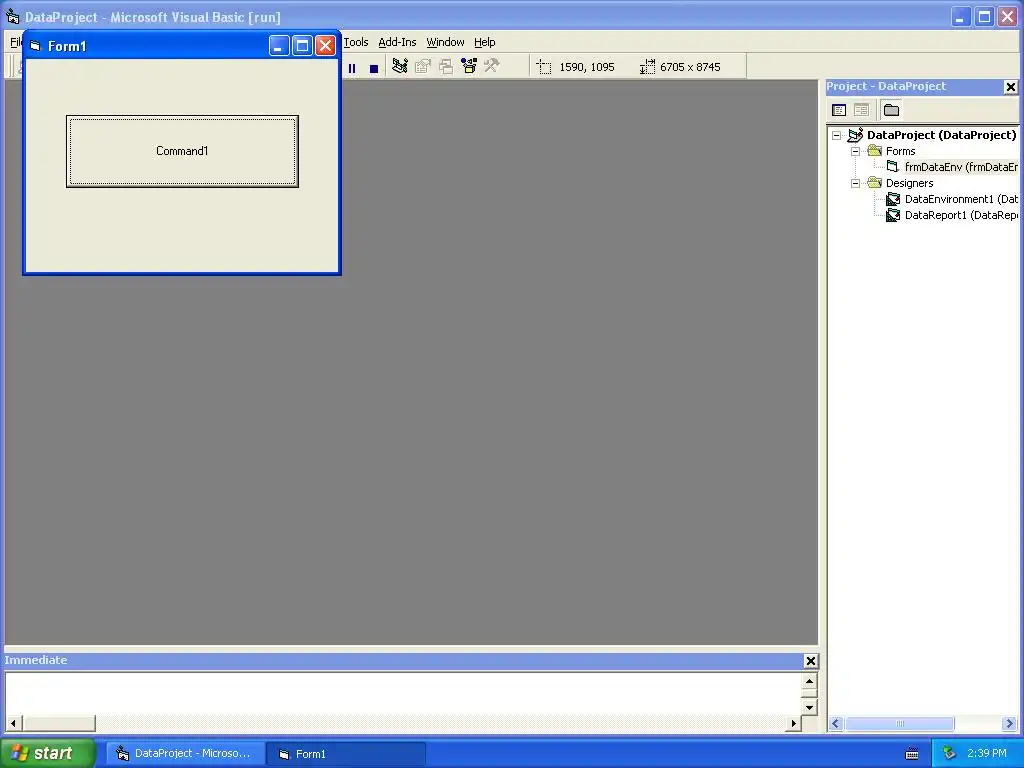
Task: Click the 2:39 PM clock
Action: tap(987, 754)
